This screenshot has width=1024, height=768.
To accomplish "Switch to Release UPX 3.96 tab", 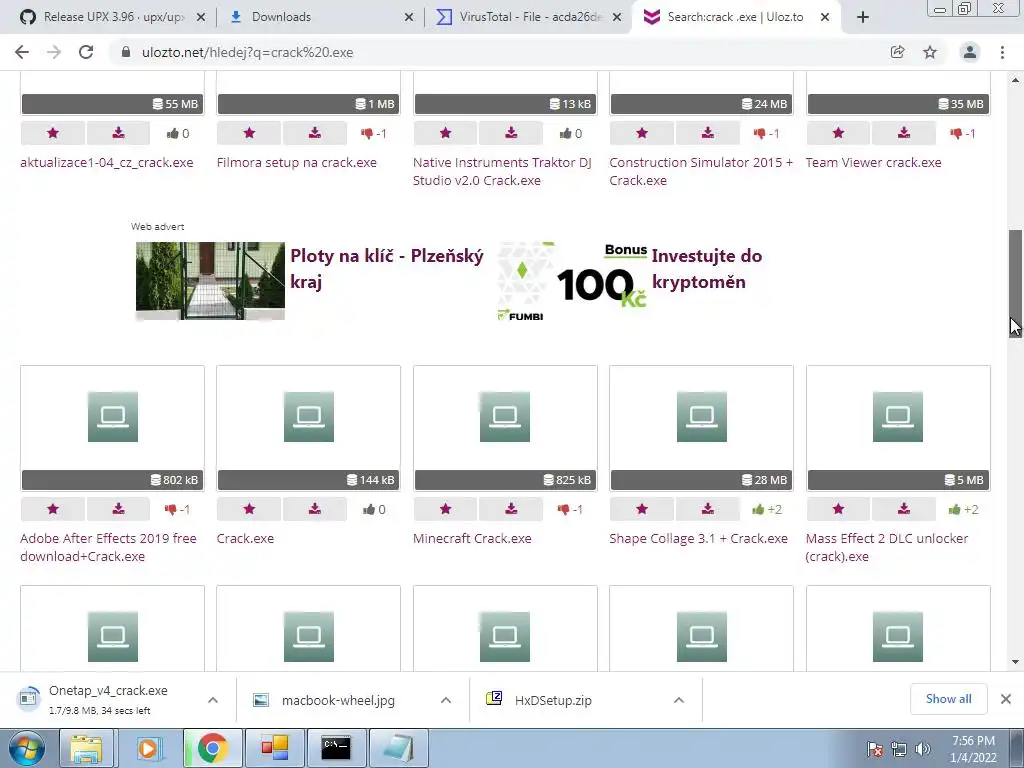I will click(112, 17).
